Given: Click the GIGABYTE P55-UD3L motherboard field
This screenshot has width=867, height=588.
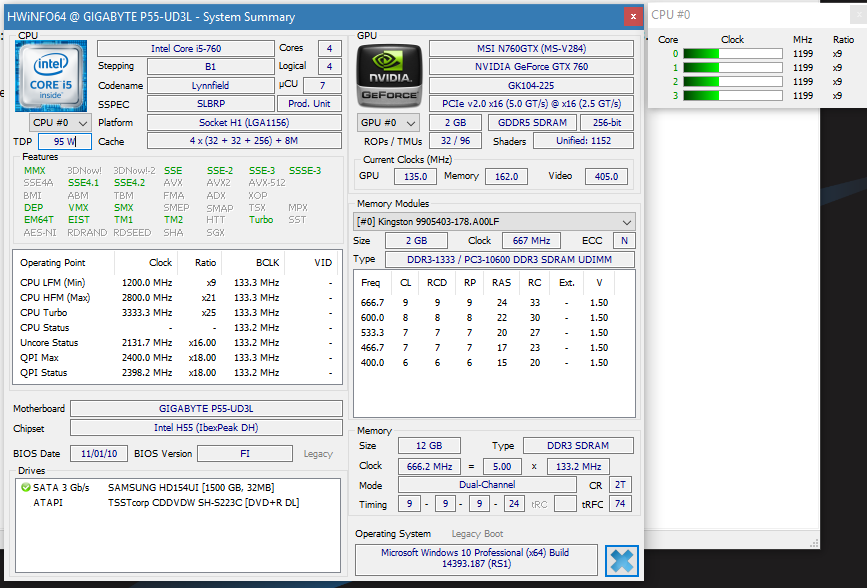Looking at the screenshot, I should click(205, 408).
